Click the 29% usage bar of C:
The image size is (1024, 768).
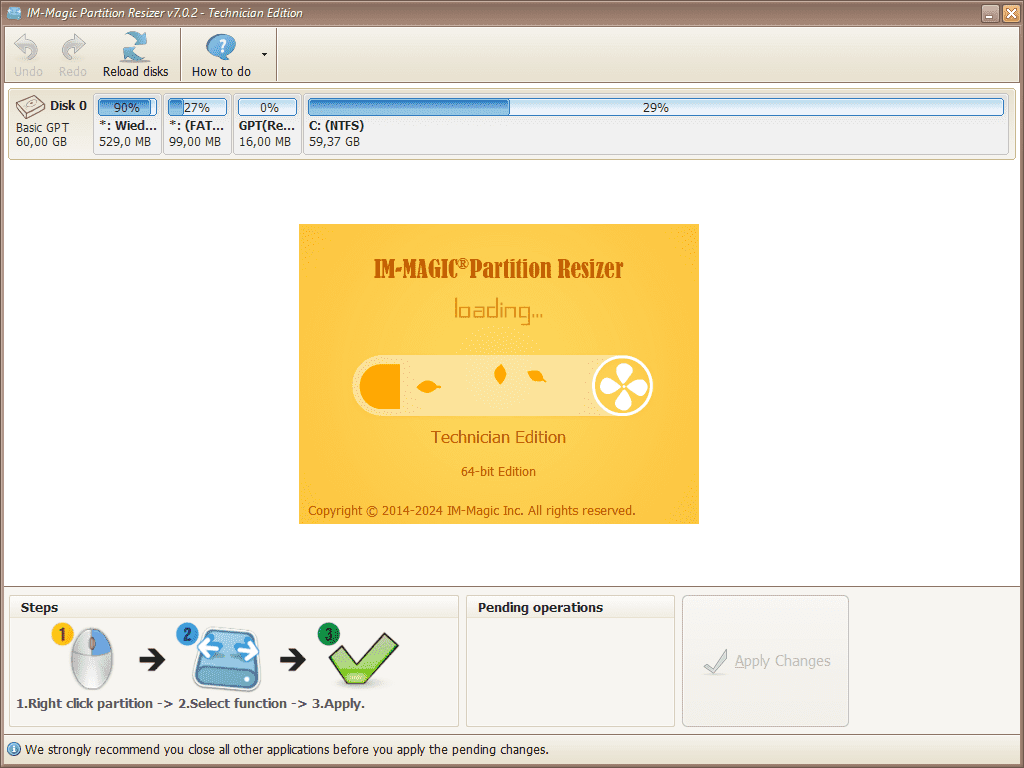click(x=656, y=107)
